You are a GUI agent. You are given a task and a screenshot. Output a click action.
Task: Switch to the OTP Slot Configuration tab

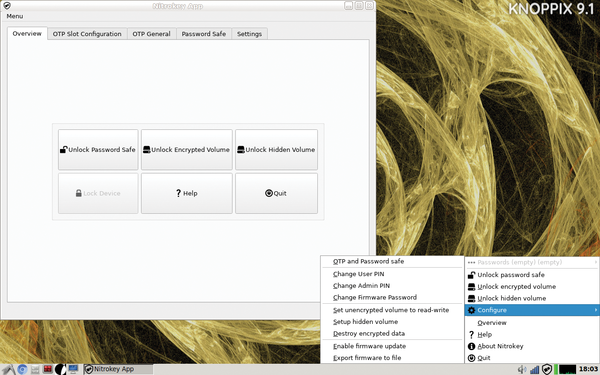point(87,34)
